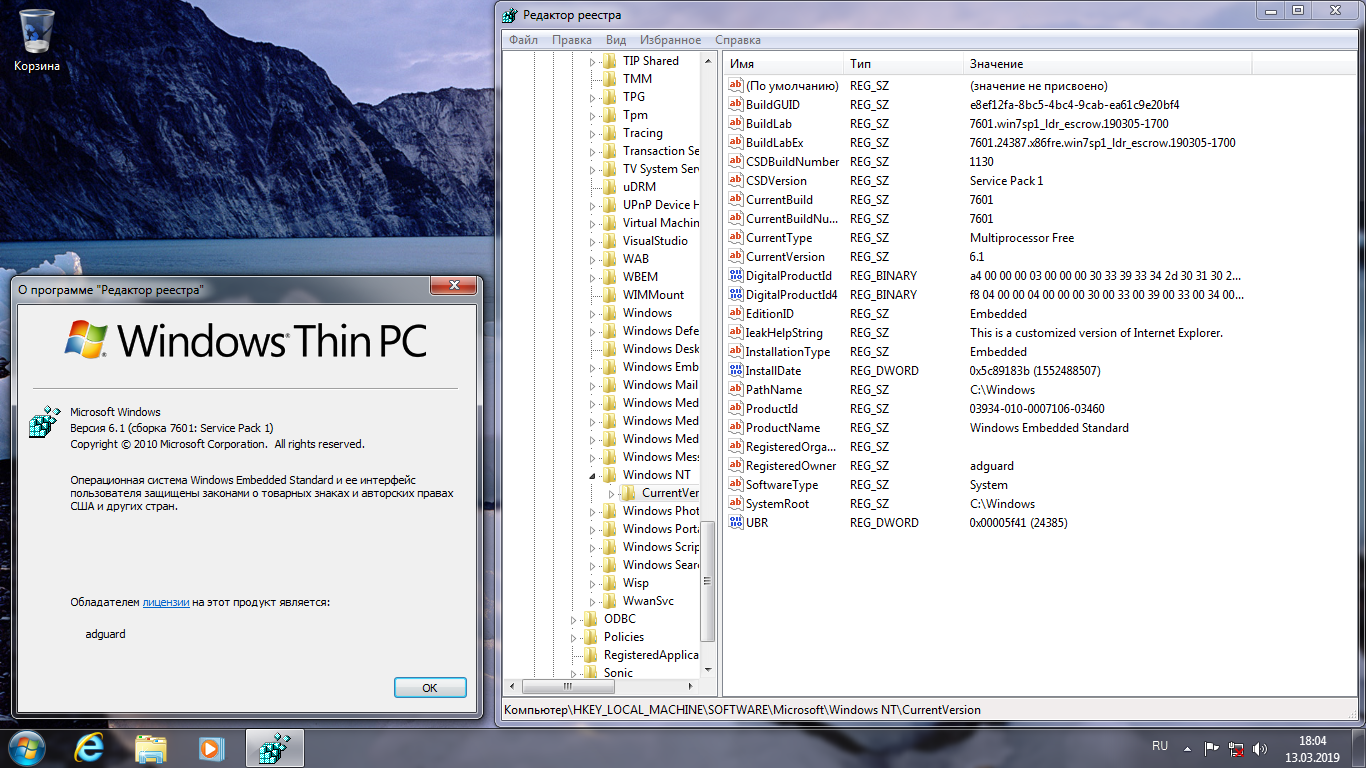Click the string icon next to CSDVersion
The height and width of the screenshot is (768, 1366).
click(736, 181)
